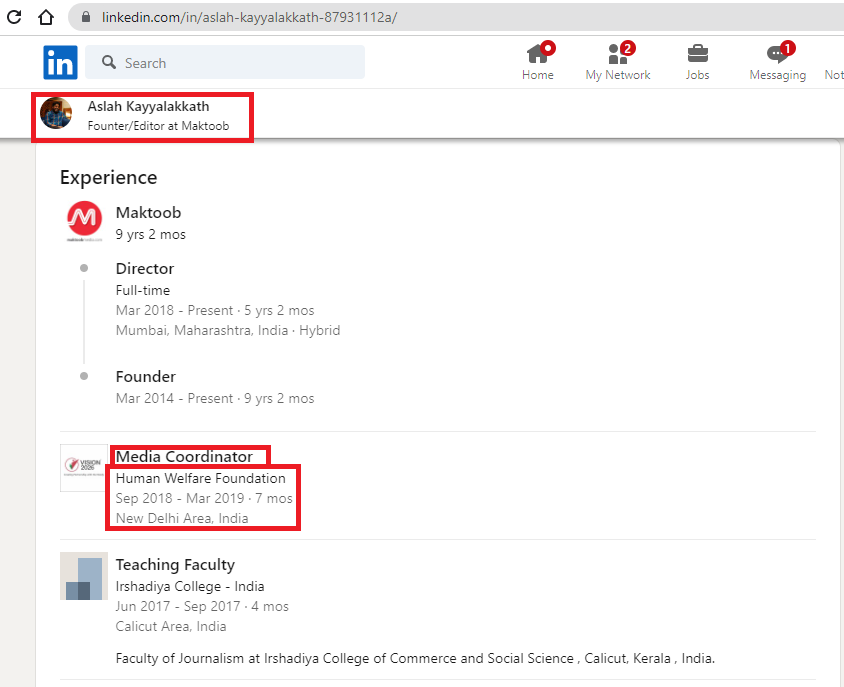
Task: Open the Media Coordinator position
Action: tap(184, 457)
